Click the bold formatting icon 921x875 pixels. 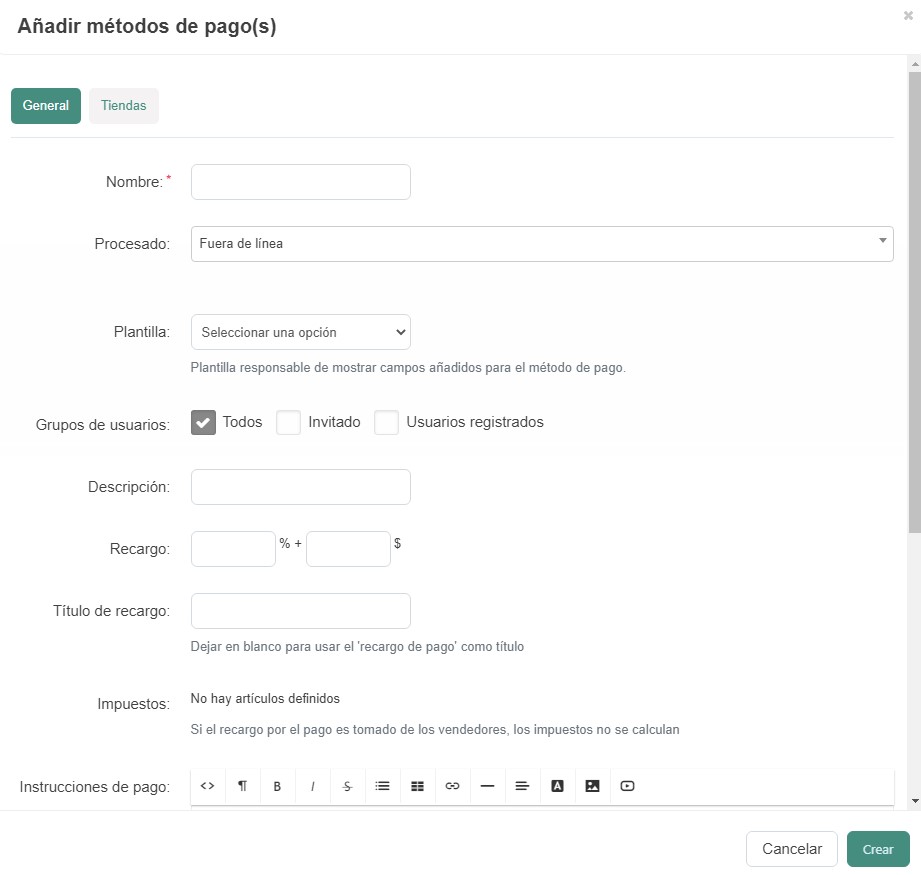pyautogui.click(x=277, y=786)
